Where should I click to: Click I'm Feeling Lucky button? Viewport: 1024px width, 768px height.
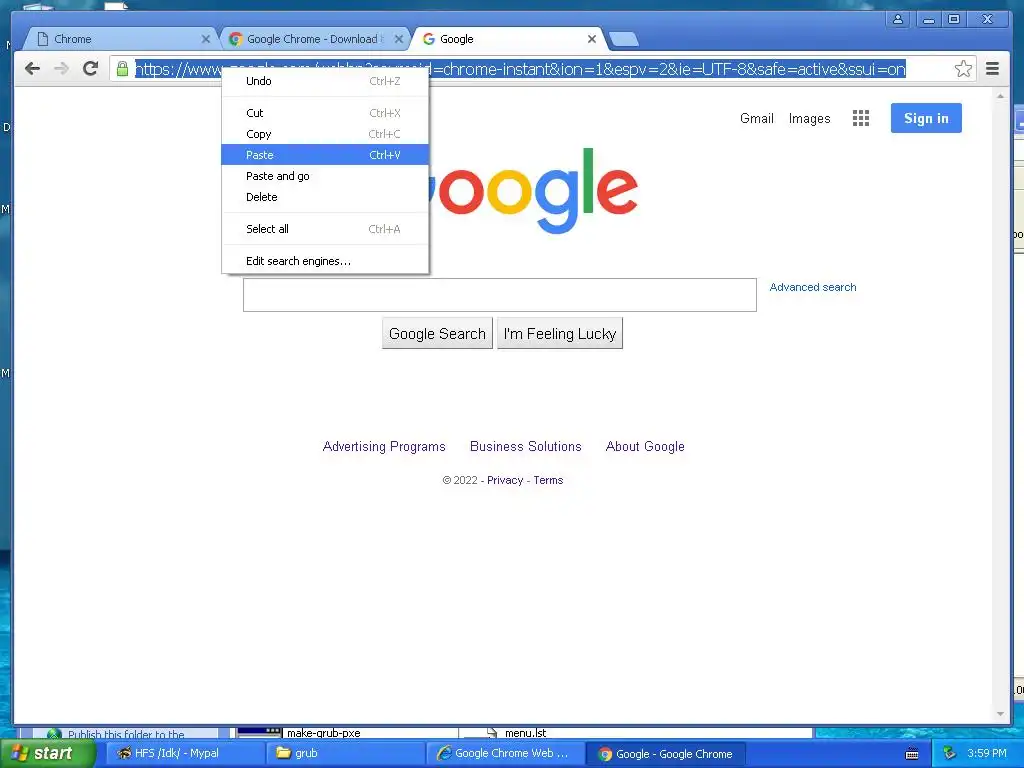560,334
